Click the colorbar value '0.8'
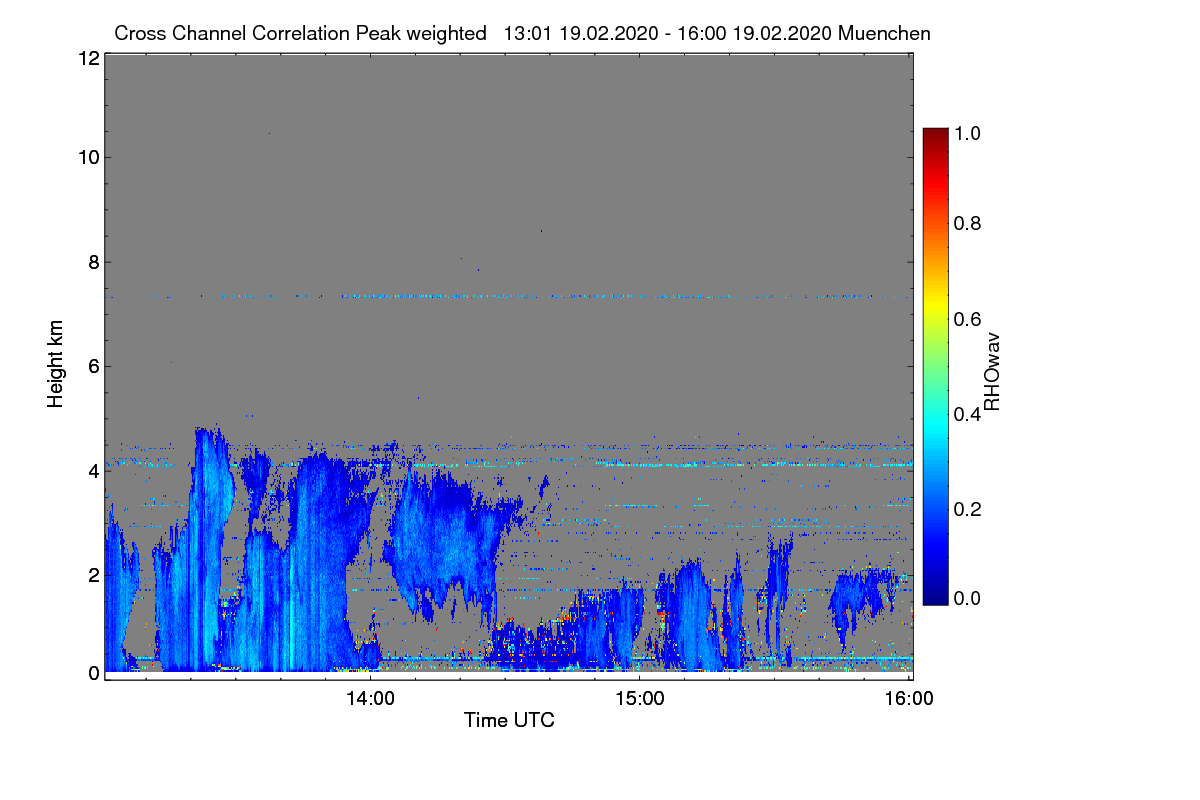 tap(966, 223)
